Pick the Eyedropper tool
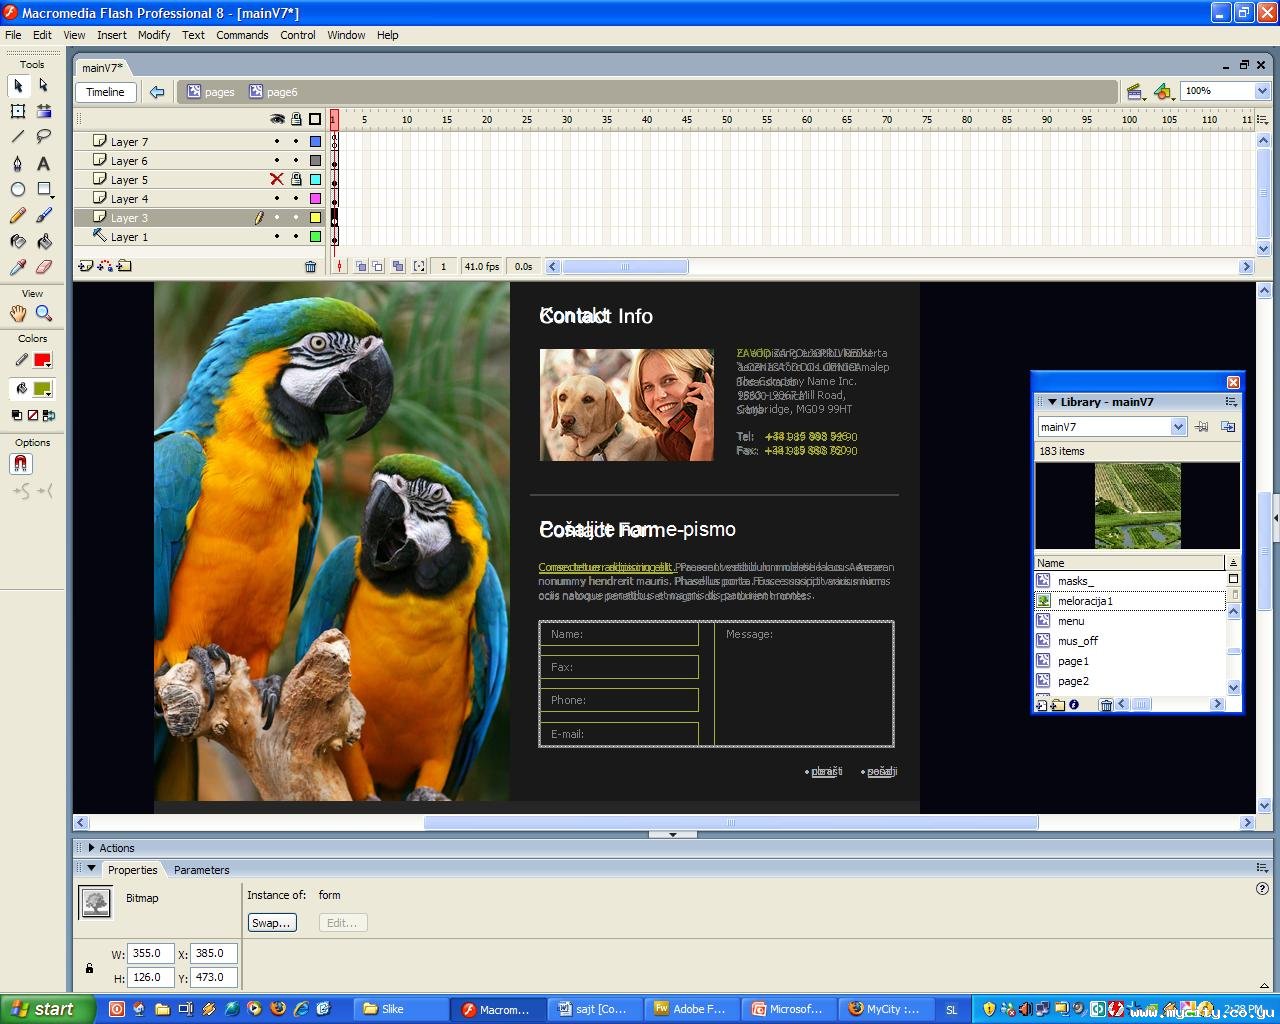Screen dimensions: 1280x1024 point(18,267)
